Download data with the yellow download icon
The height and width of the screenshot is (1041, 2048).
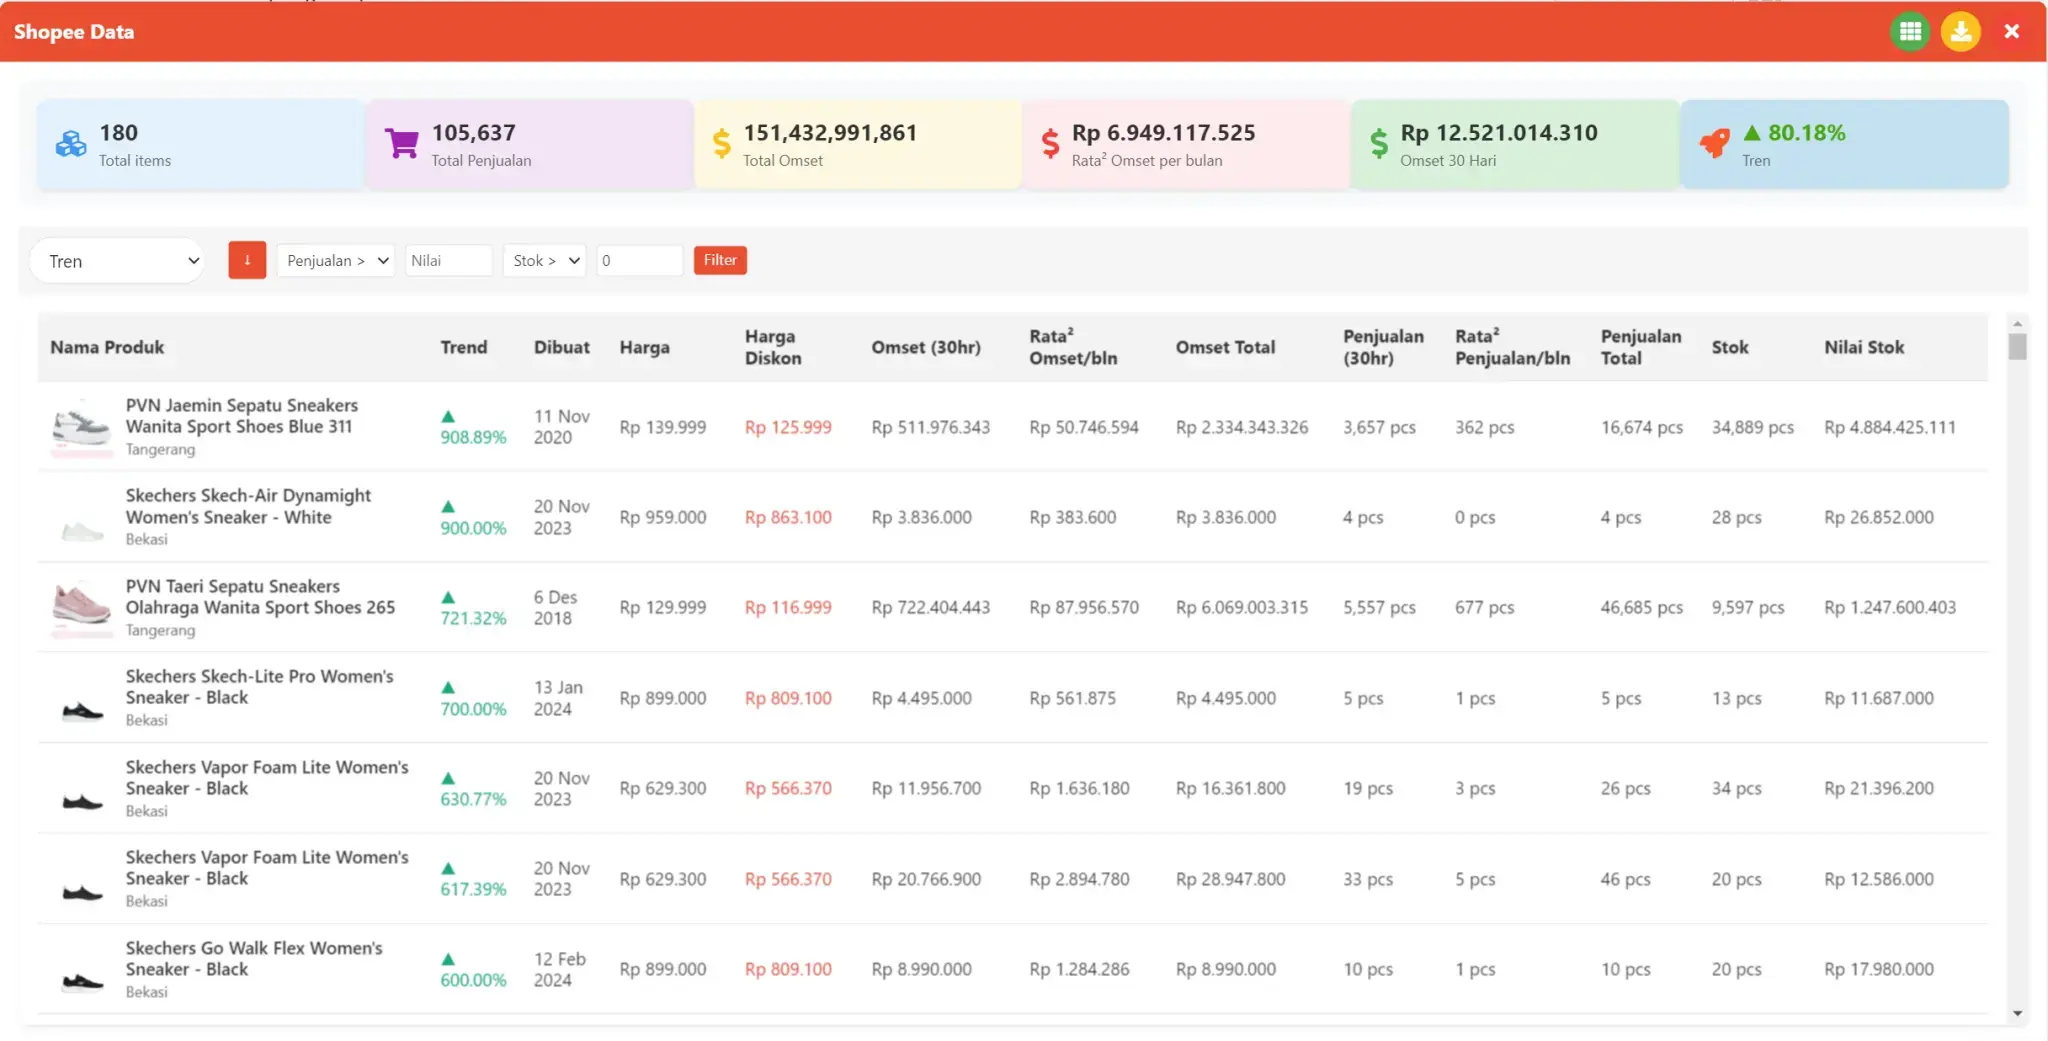tap(1961, 31)
